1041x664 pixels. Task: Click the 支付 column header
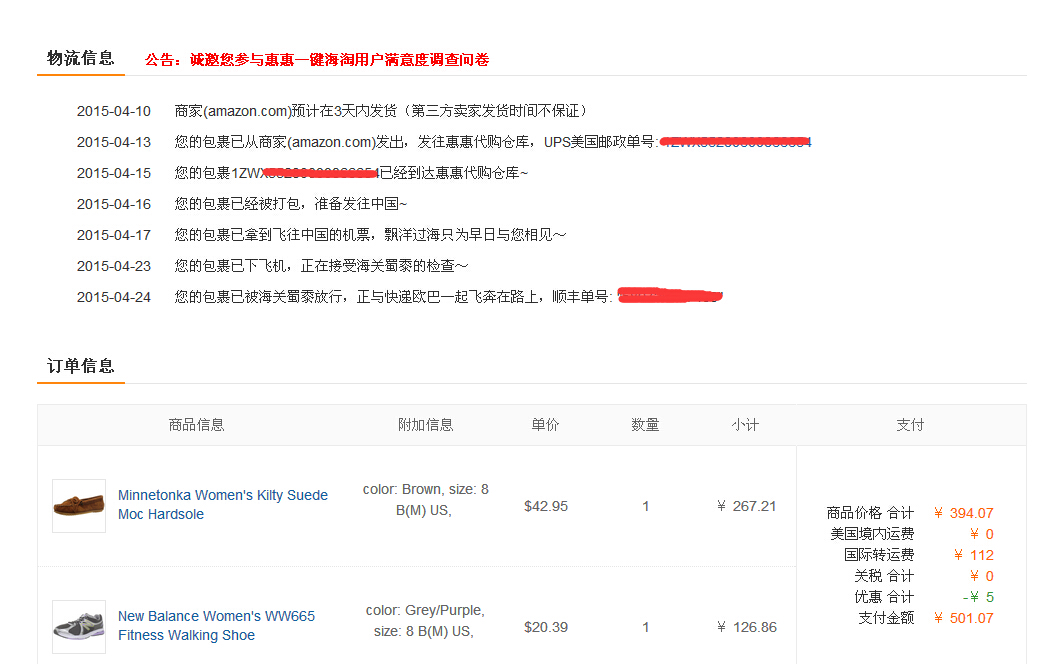tap(910, 425)
